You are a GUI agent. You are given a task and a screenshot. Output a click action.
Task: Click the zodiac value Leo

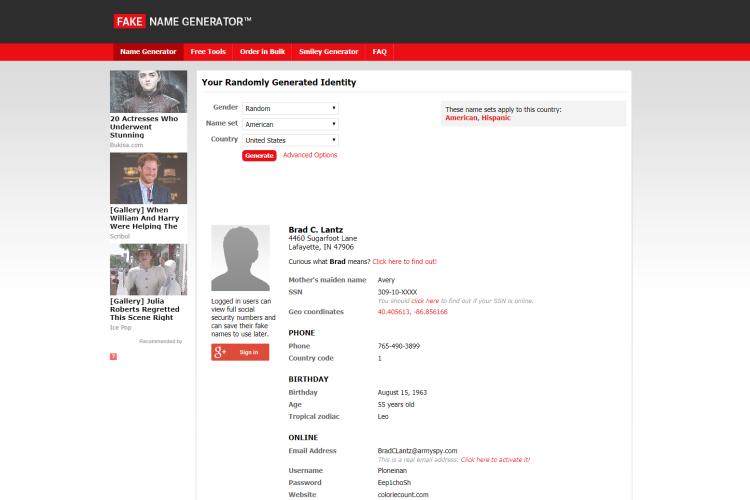[383, 416]
